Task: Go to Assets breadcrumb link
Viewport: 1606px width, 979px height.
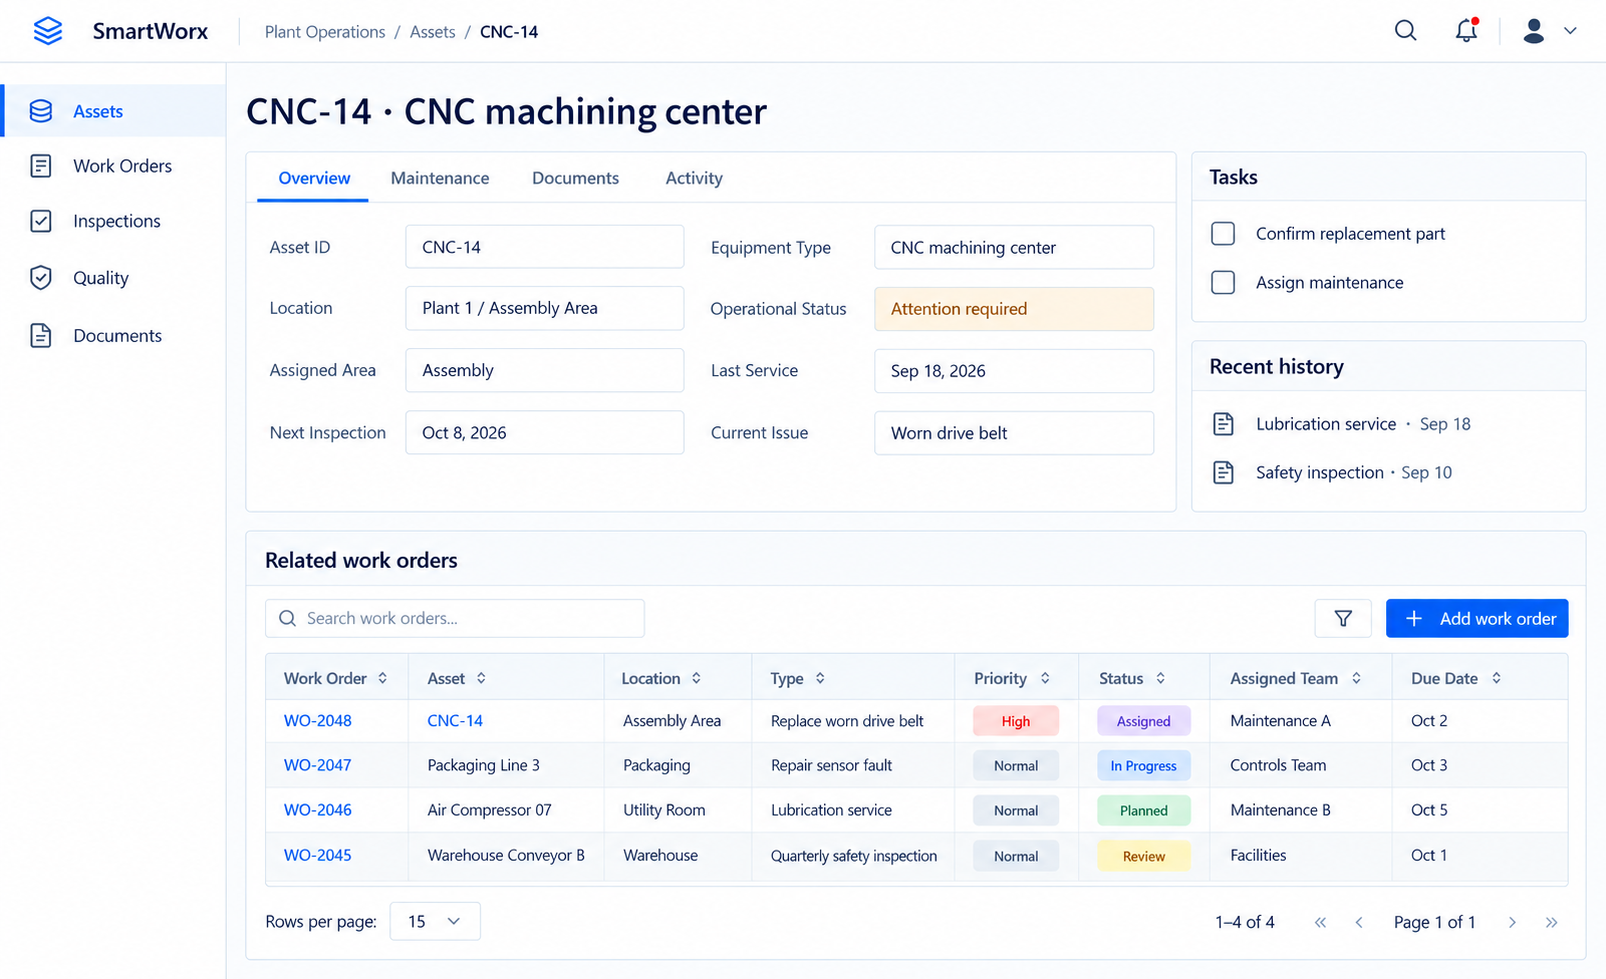Action: [432, 32]
